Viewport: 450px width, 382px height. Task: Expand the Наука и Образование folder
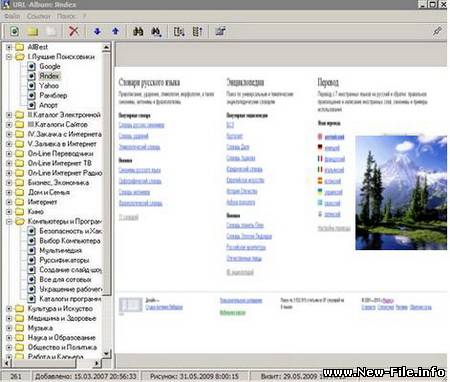point(9,338)
